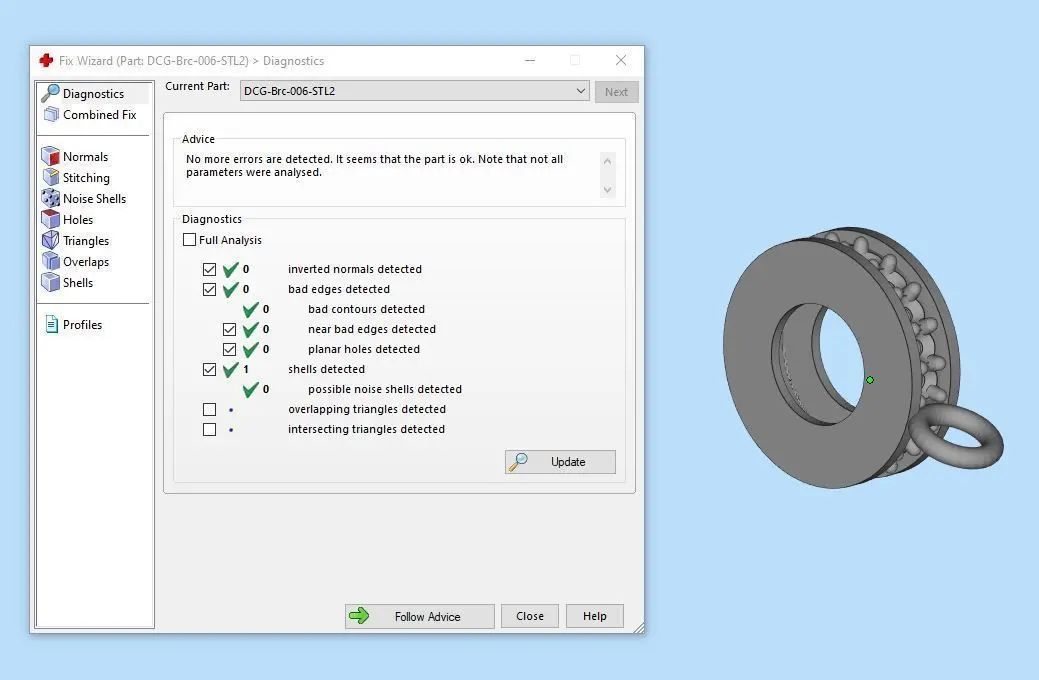The image size is (1039, 680).
Task: Open the Normals page label
Action: 85,156
